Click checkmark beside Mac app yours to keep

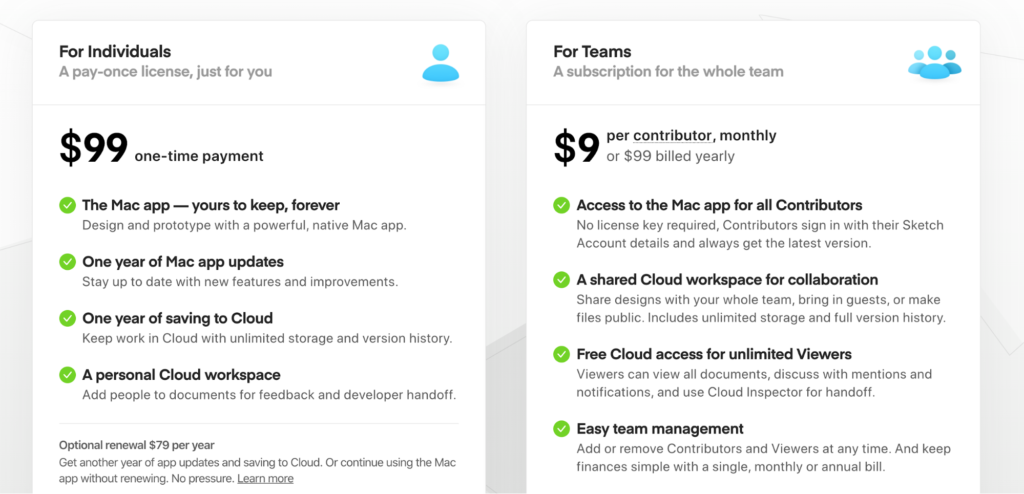pos(68,205)
